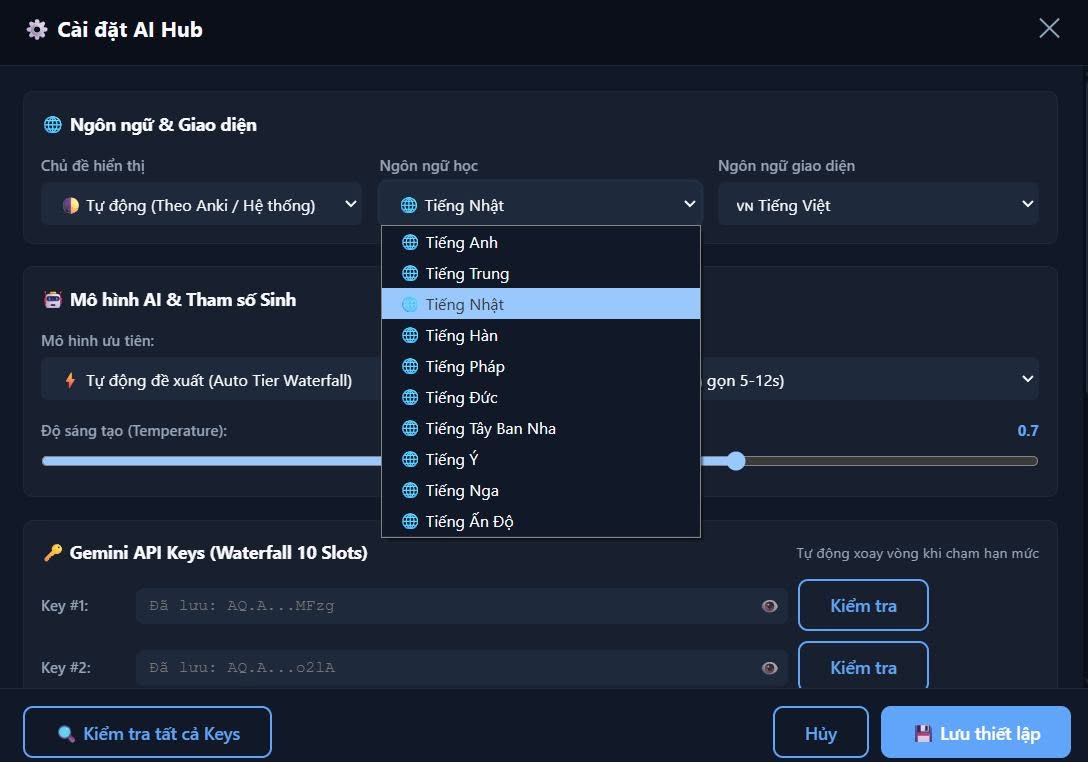Choose Tiếng Ý option
This screenshot has height=762, width=1088.
click(541, 459)
